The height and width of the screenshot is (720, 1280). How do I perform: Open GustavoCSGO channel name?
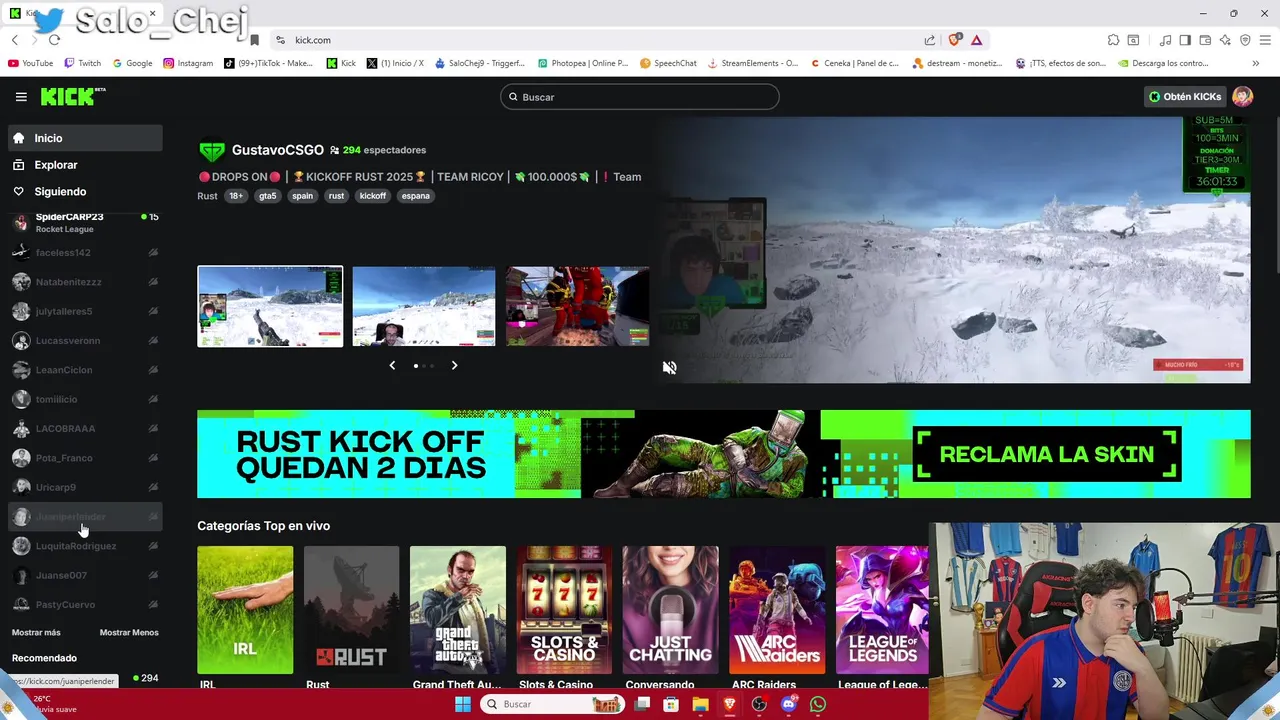click(x=278, y=150)
